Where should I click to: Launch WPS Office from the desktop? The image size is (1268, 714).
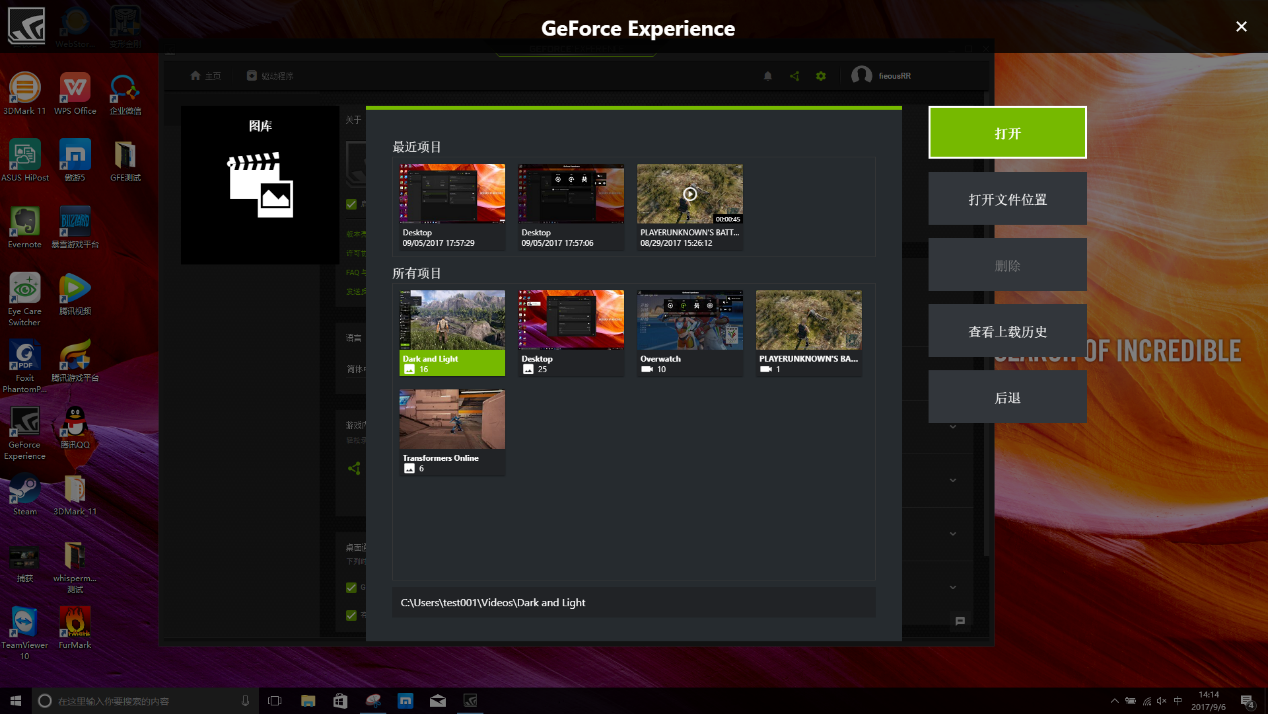(x=75, y=93)
